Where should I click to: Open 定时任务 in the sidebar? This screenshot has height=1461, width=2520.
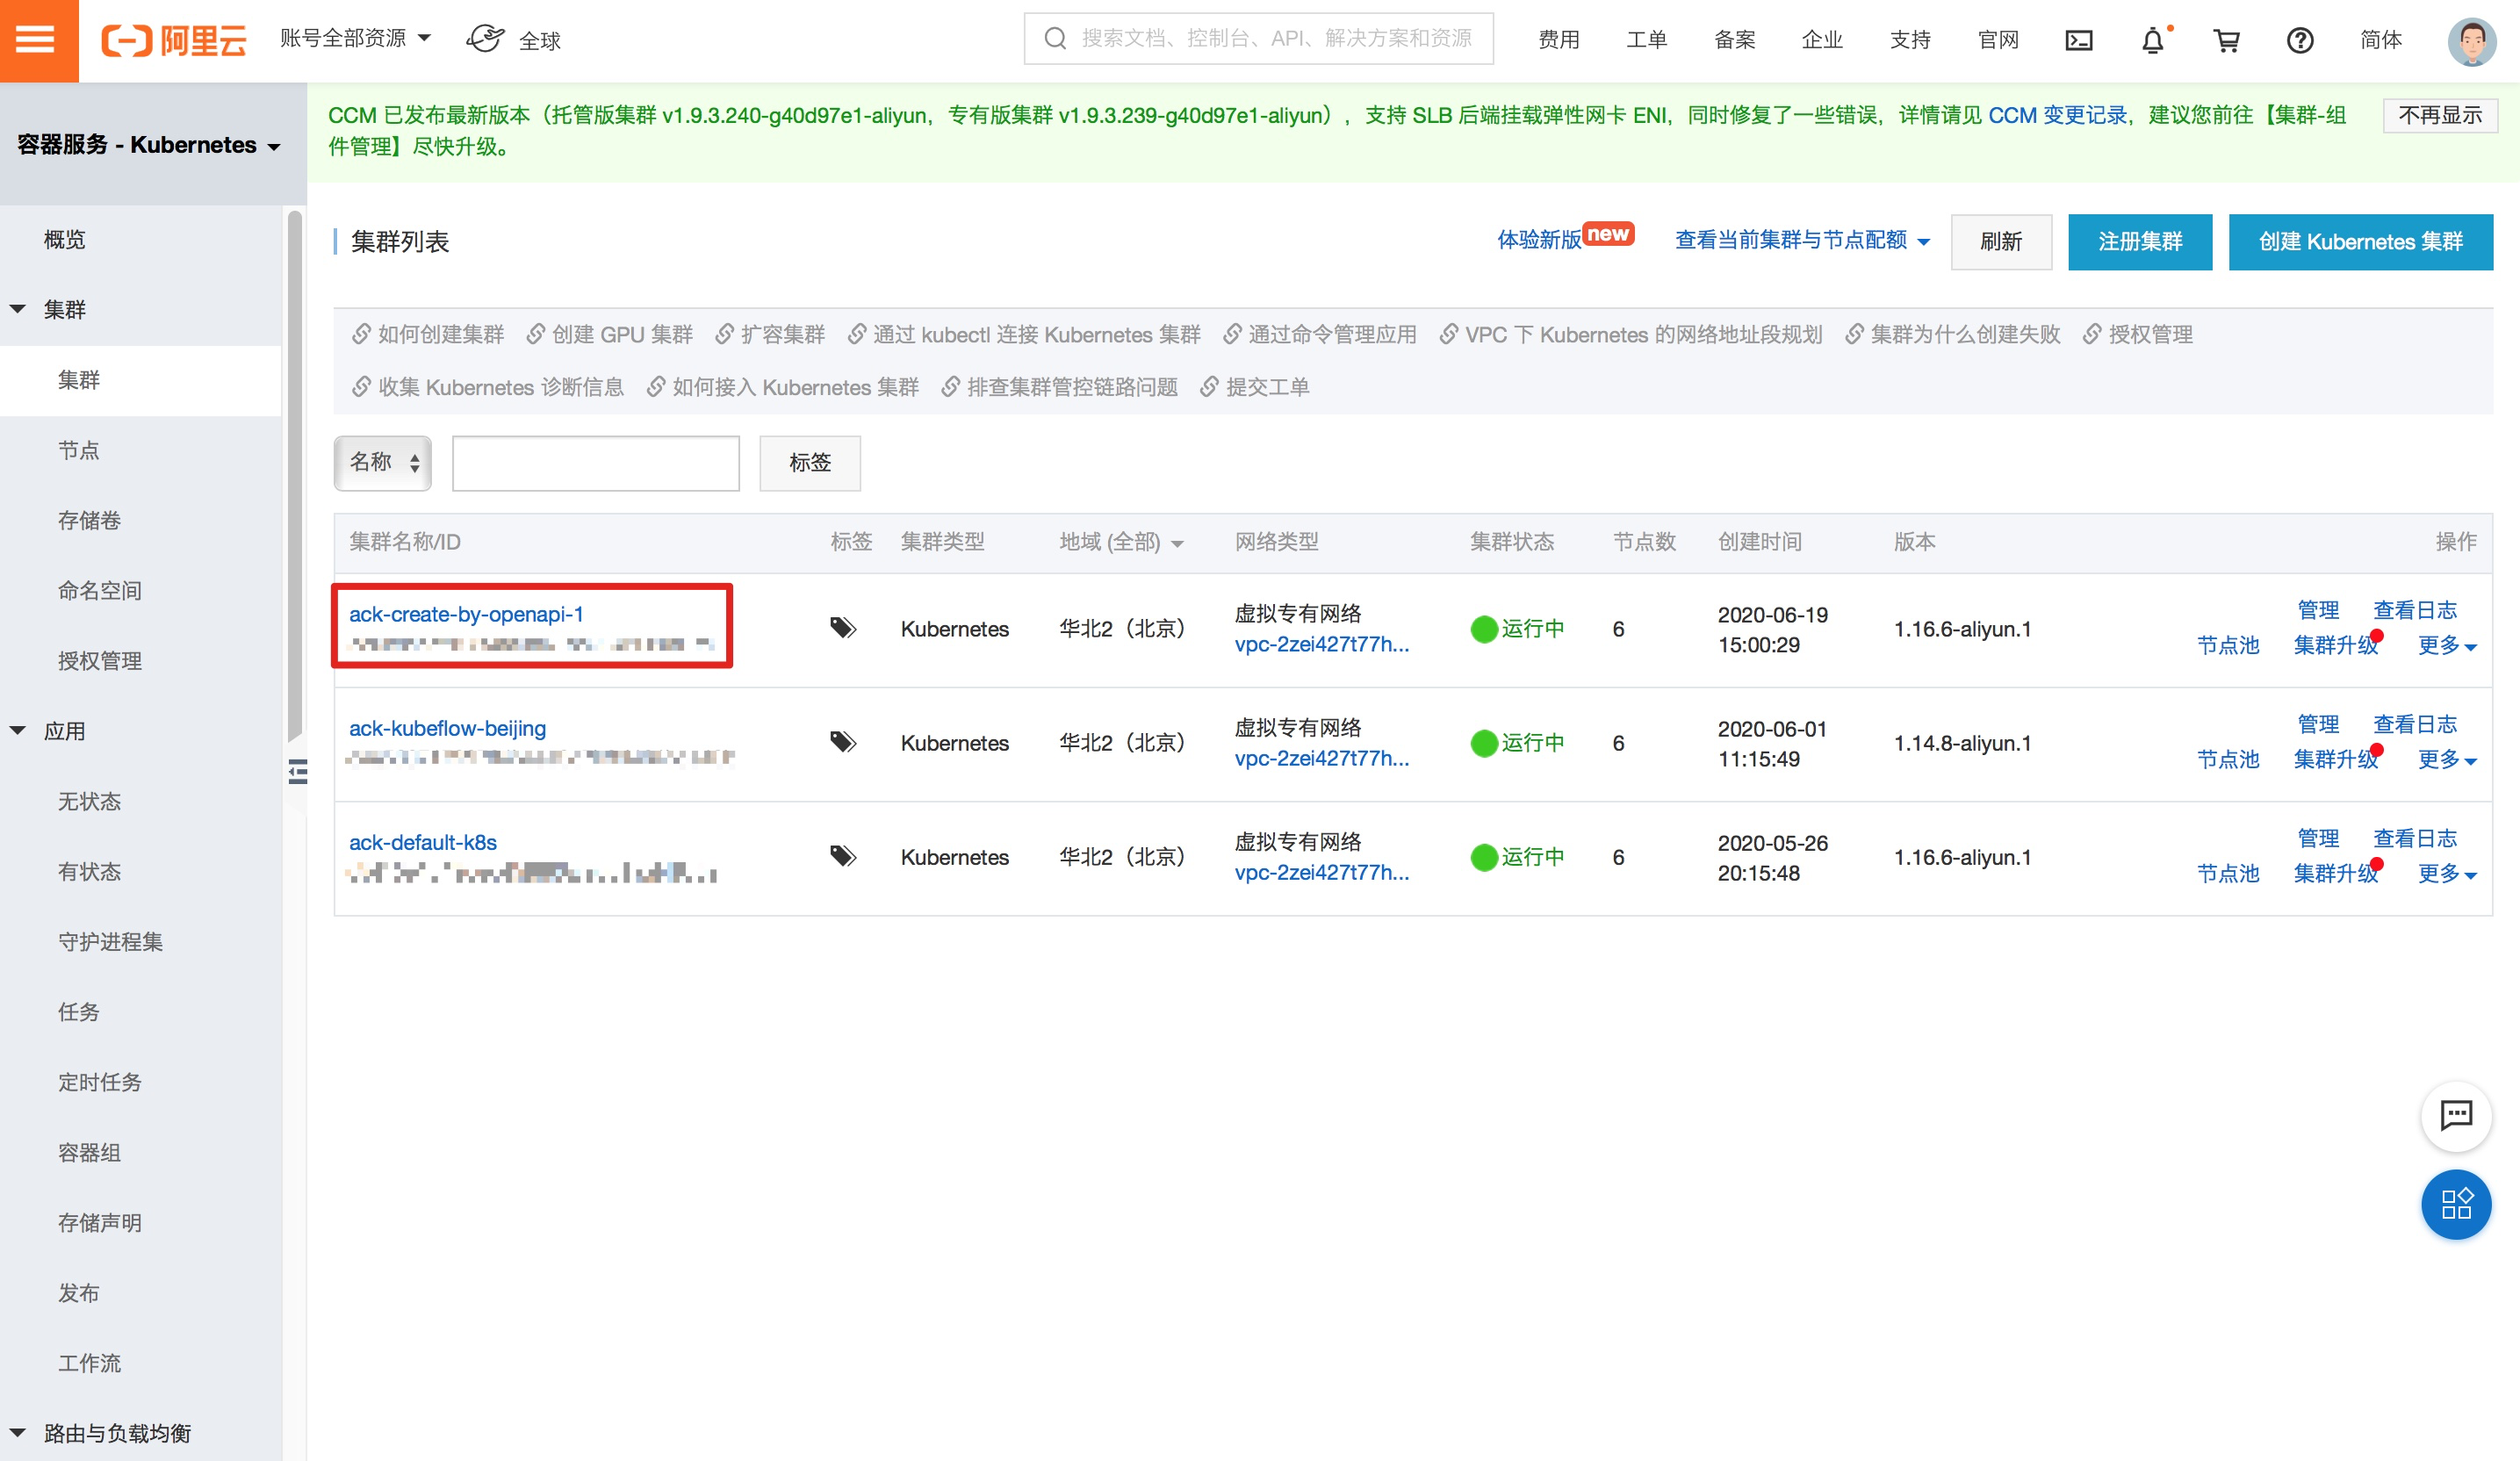pyautogui.click(x=100, y=1082)
